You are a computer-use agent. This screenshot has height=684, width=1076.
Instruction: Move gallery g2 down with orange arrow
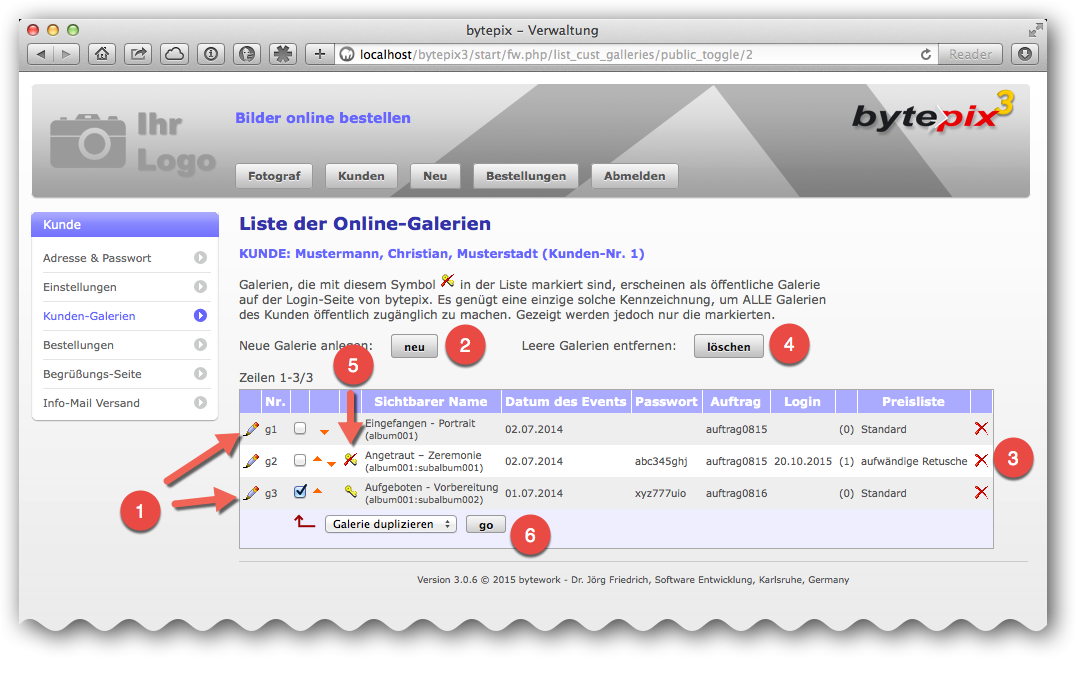(331, 464)
